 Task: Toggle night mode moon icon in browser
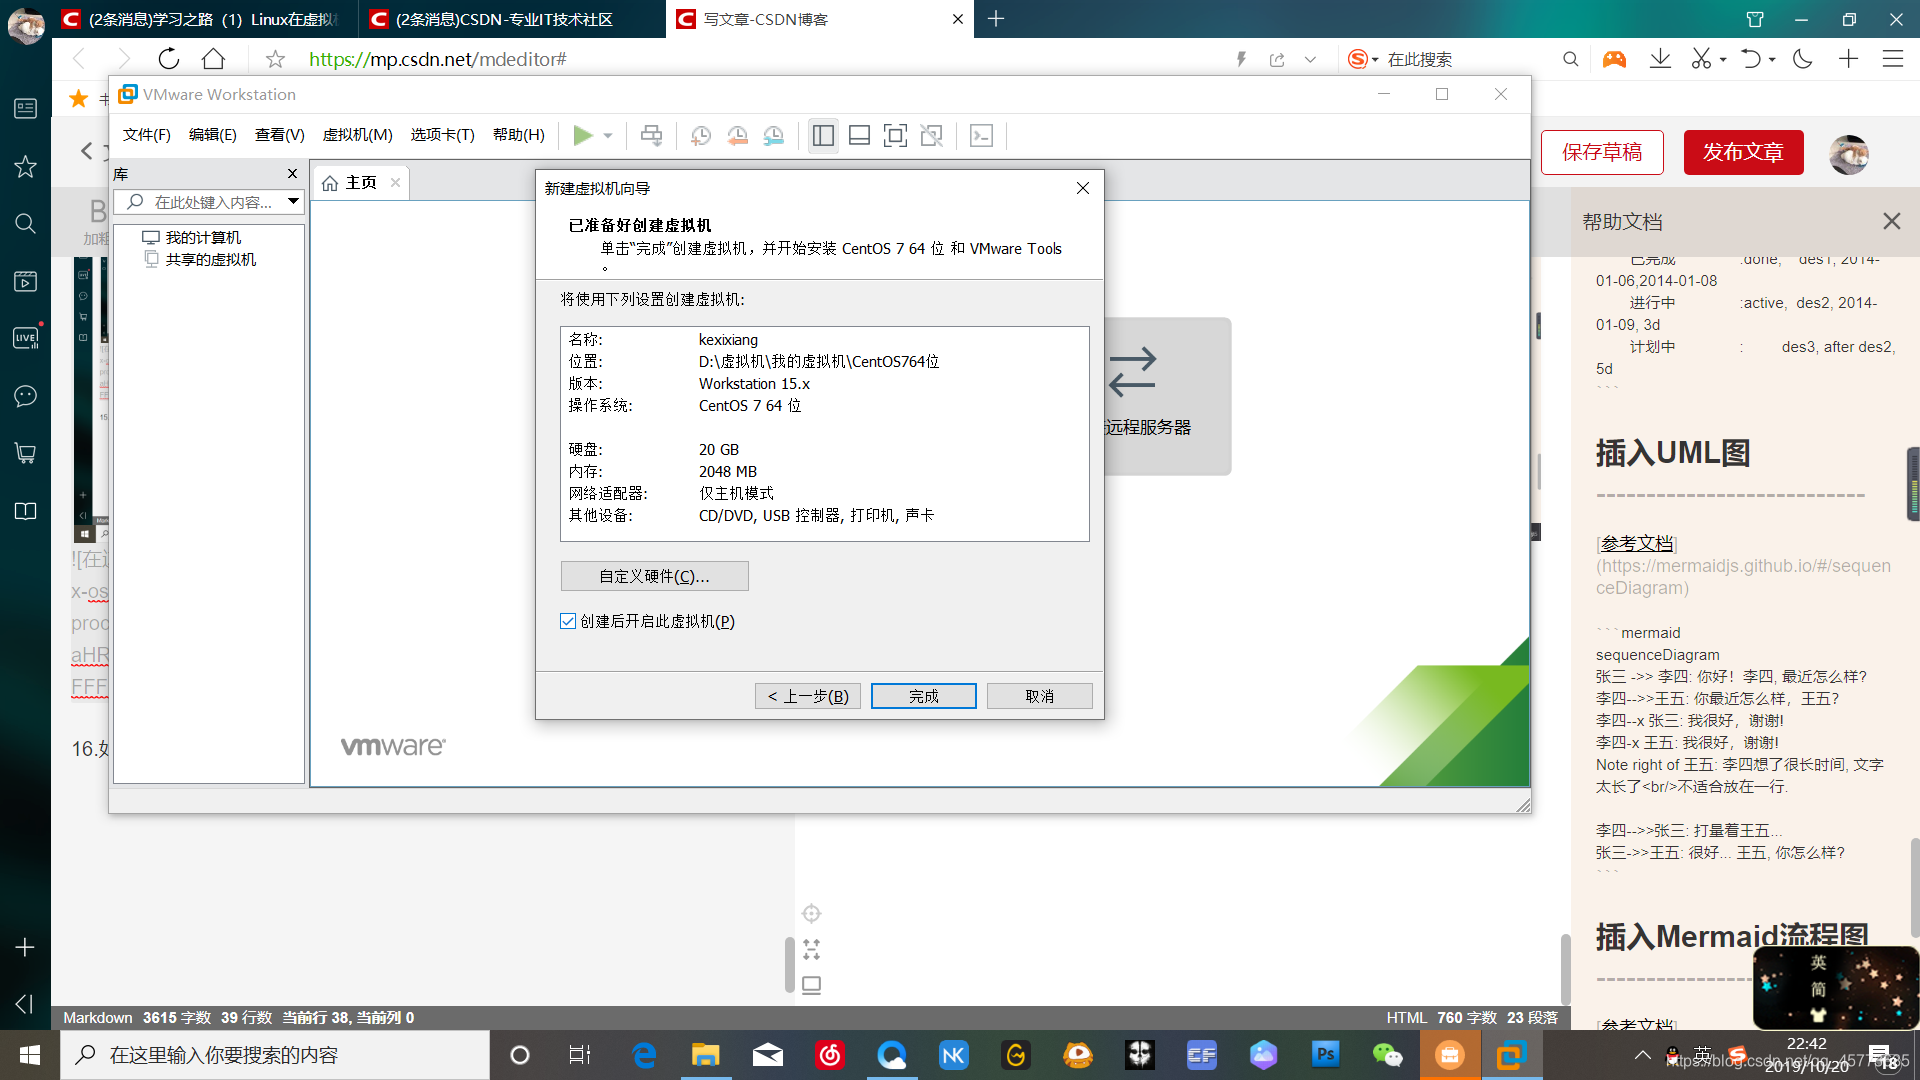pos(1803,59)
